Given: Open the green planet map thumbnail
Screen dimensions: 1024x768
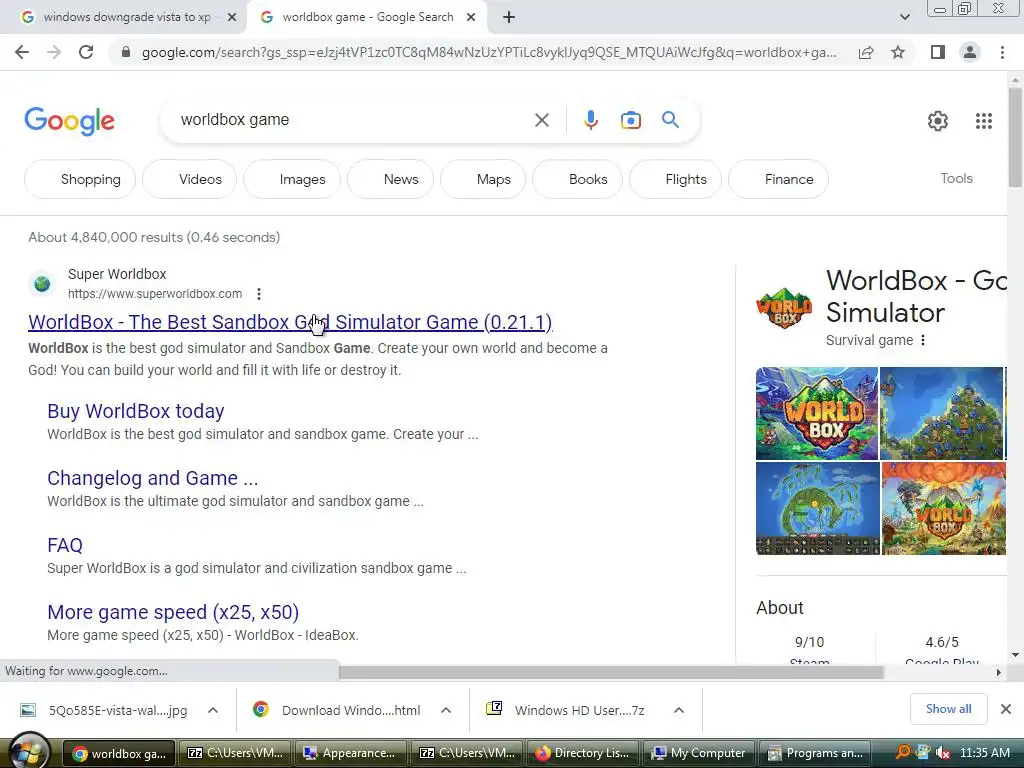Looking at the screenshot, I should tap(818, 509).
